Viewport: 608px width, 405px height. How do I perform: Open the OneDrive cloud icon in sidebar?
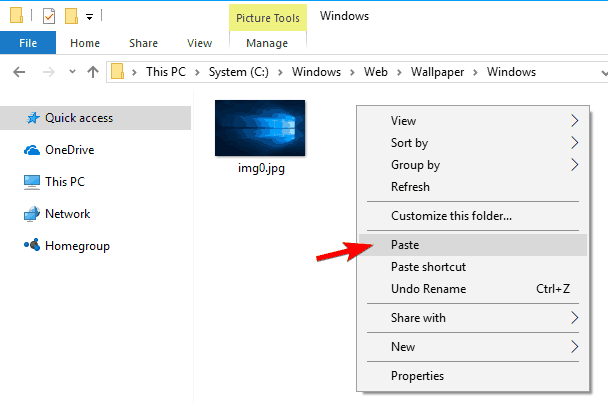(32, 150)
